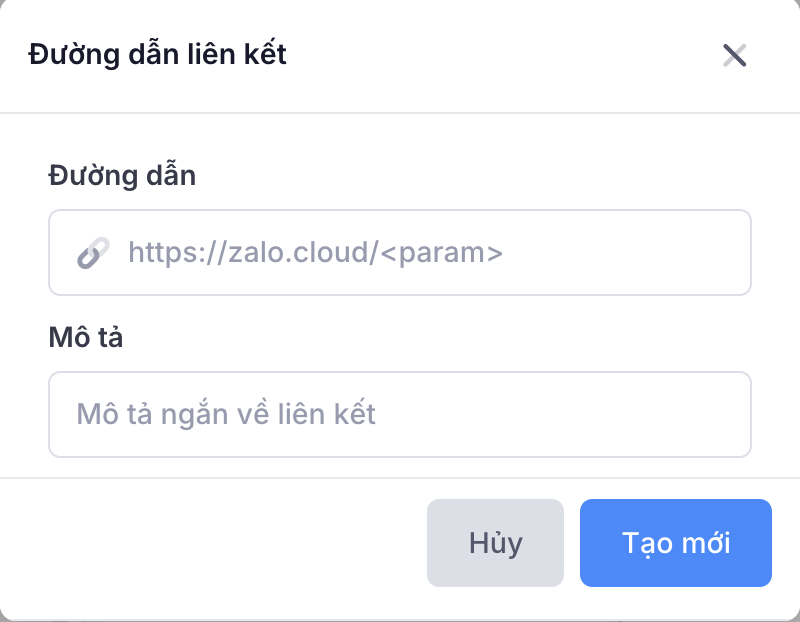Click the gray Hủy cancel button

point(495,543)
